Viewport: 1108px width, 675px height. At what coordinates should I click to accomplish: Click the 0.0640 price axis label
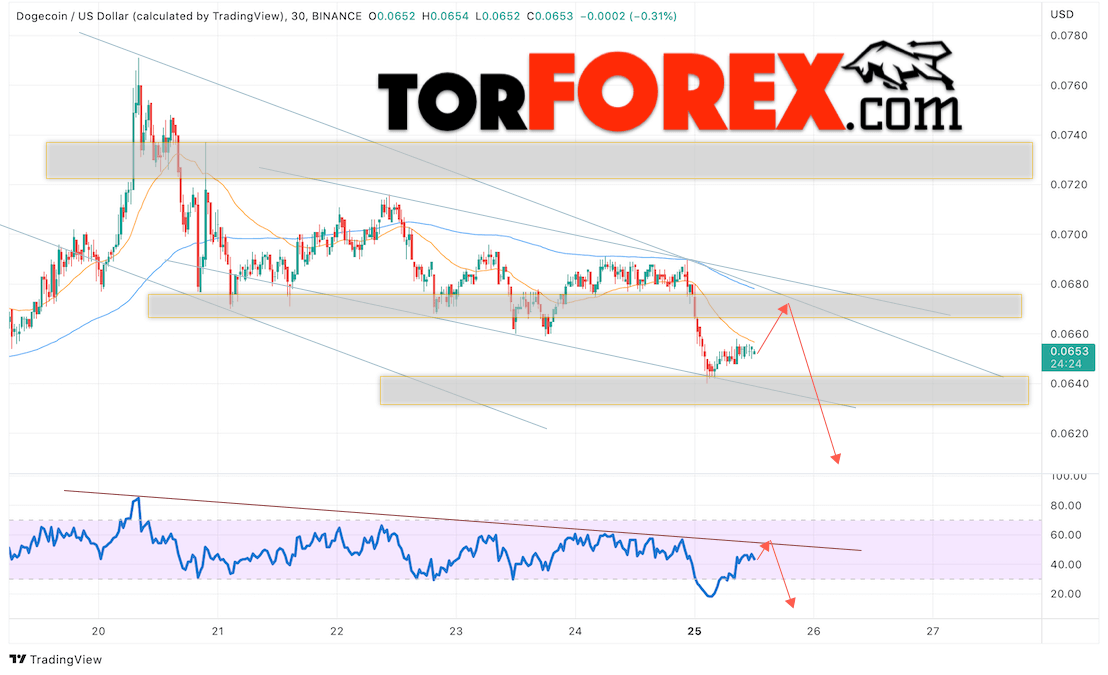click(x=1069, y=384)
